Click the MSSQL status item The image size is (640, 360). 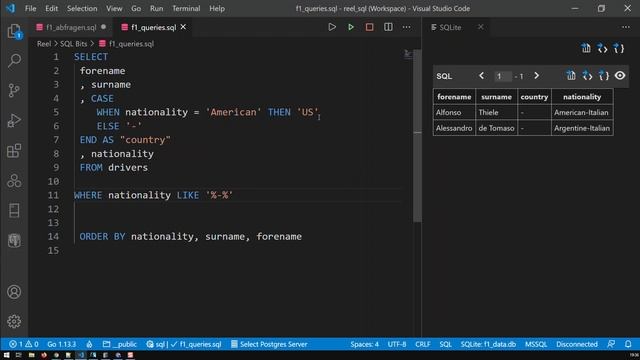pyautogui.click(x=536, y=344)
